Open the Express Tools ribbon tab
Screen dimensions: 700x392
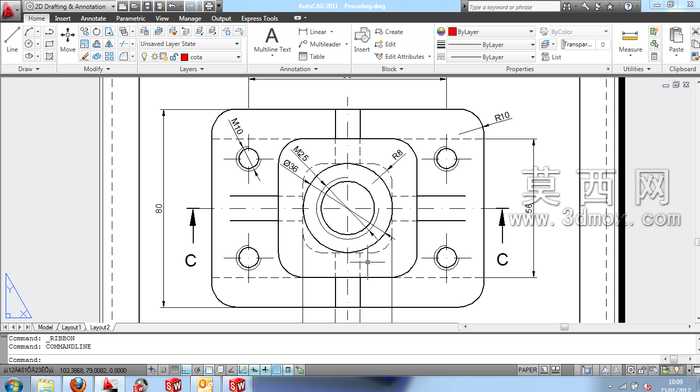tap(259, 18)
